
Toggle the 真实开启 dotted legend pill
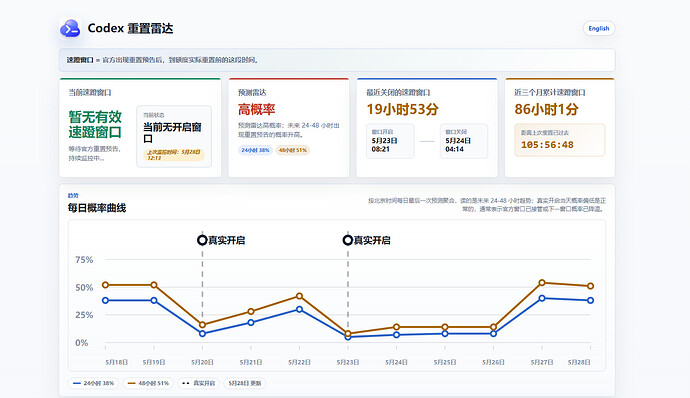click(x=198, y=383)
